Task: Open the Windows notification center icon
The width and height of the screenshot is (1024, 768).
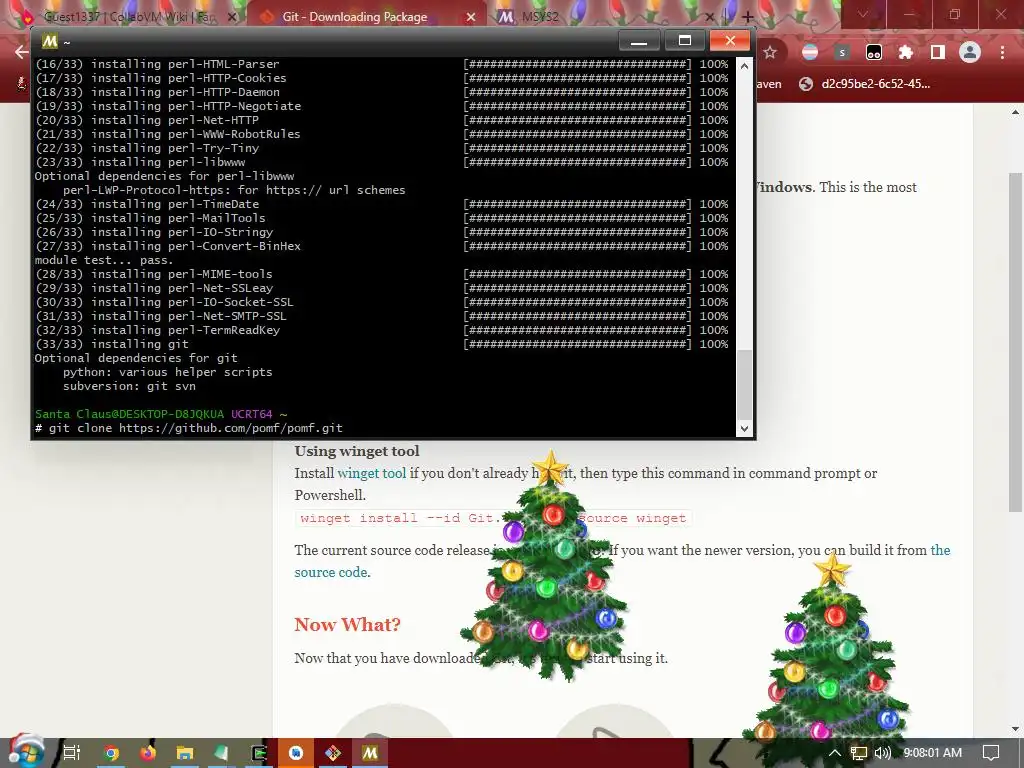Action: point(991,753)
